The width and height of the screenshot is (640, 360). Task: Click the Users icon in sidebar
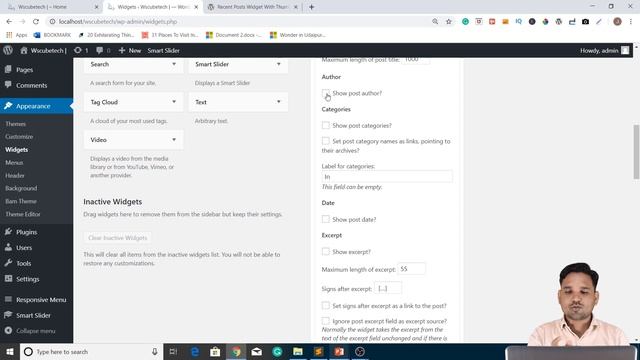click(x=8, y=247)
